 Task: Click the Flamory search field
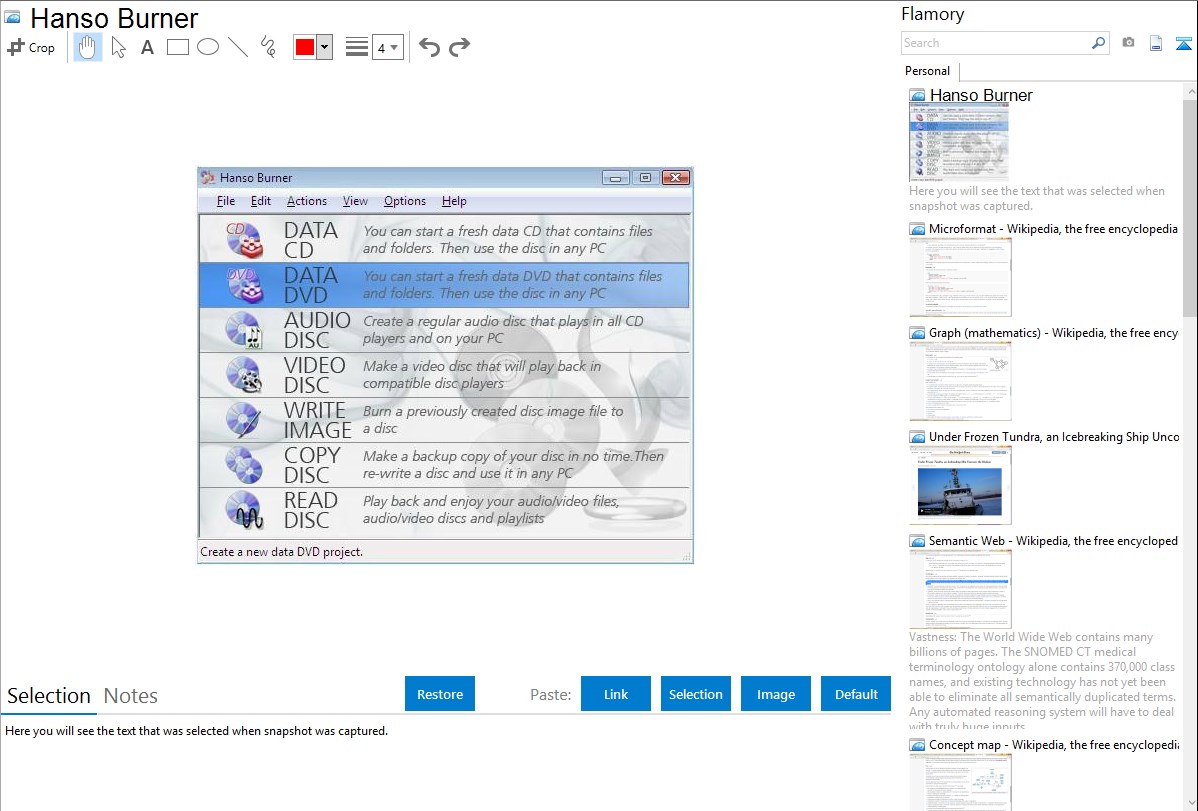pyautogui.click(x=995, y=43)
